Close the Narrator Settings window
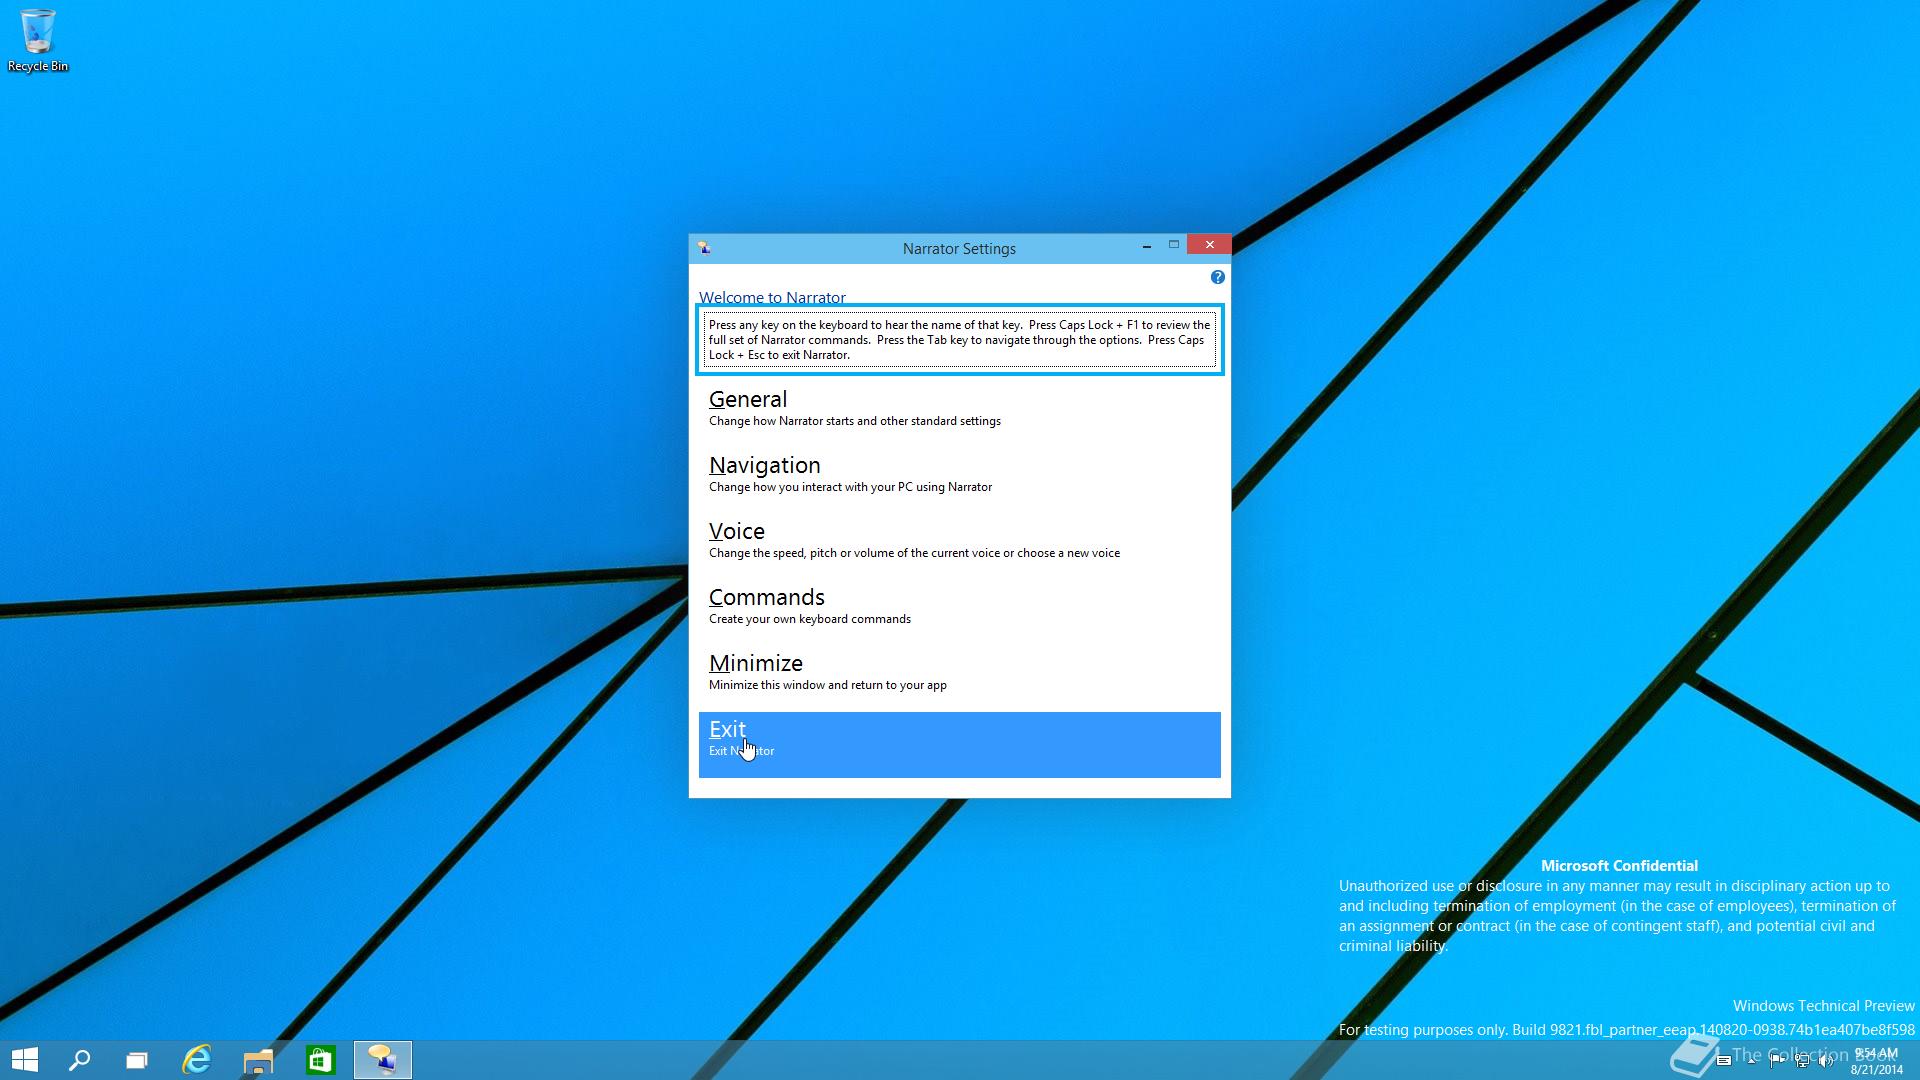1920x1080 pixels. pyautogui.click(x=1209, y=245)
